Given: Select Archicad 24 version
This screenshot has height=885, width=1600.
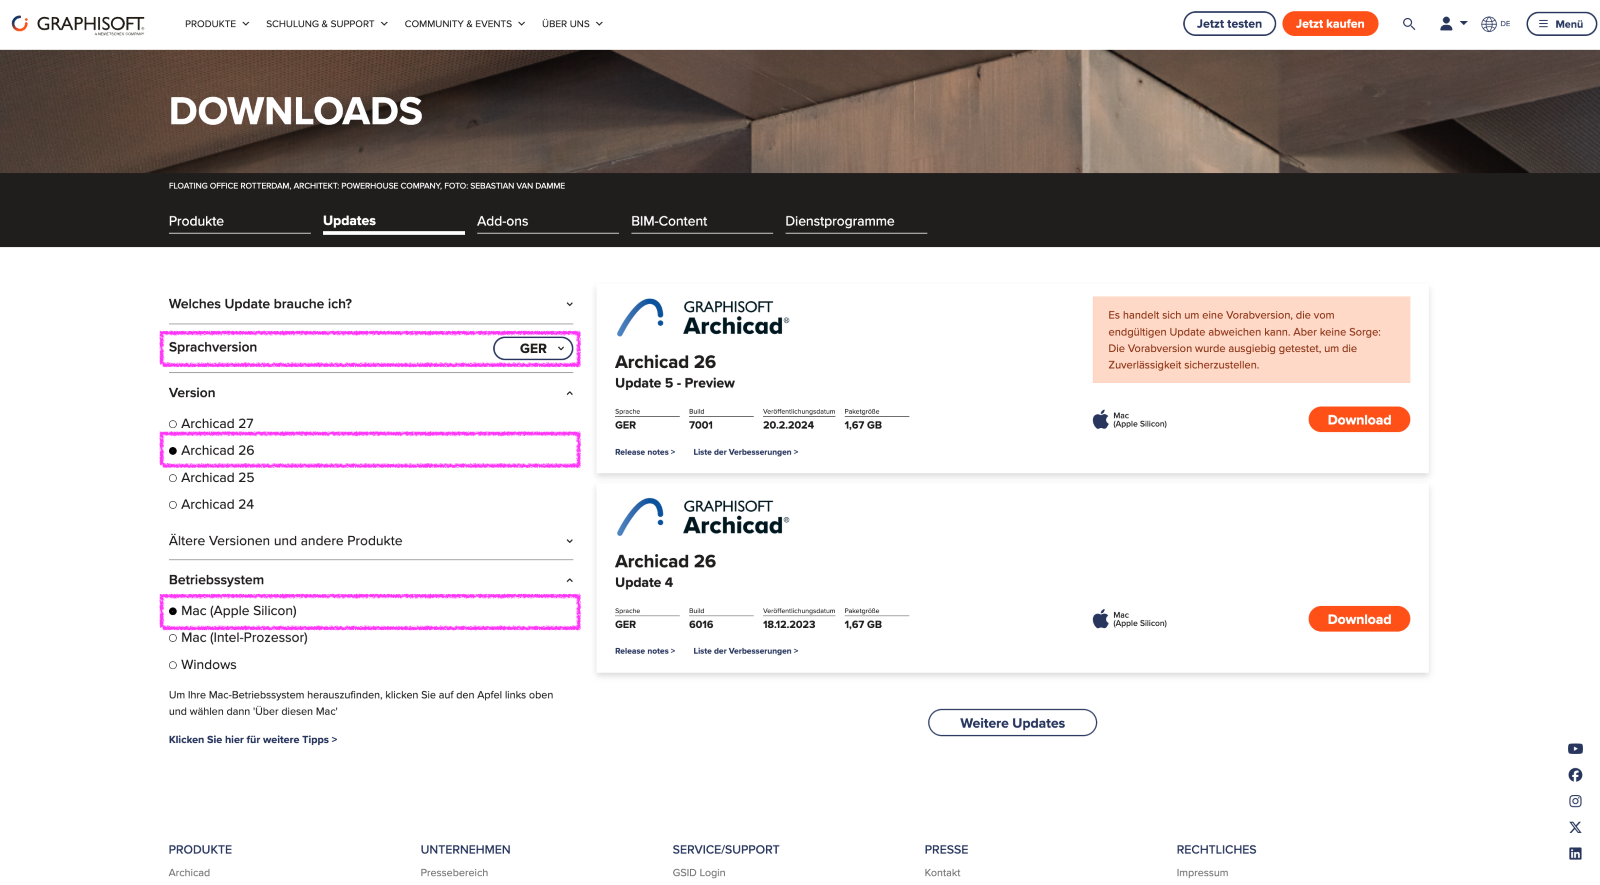Looking at the screenshot, I should [211, 505].
